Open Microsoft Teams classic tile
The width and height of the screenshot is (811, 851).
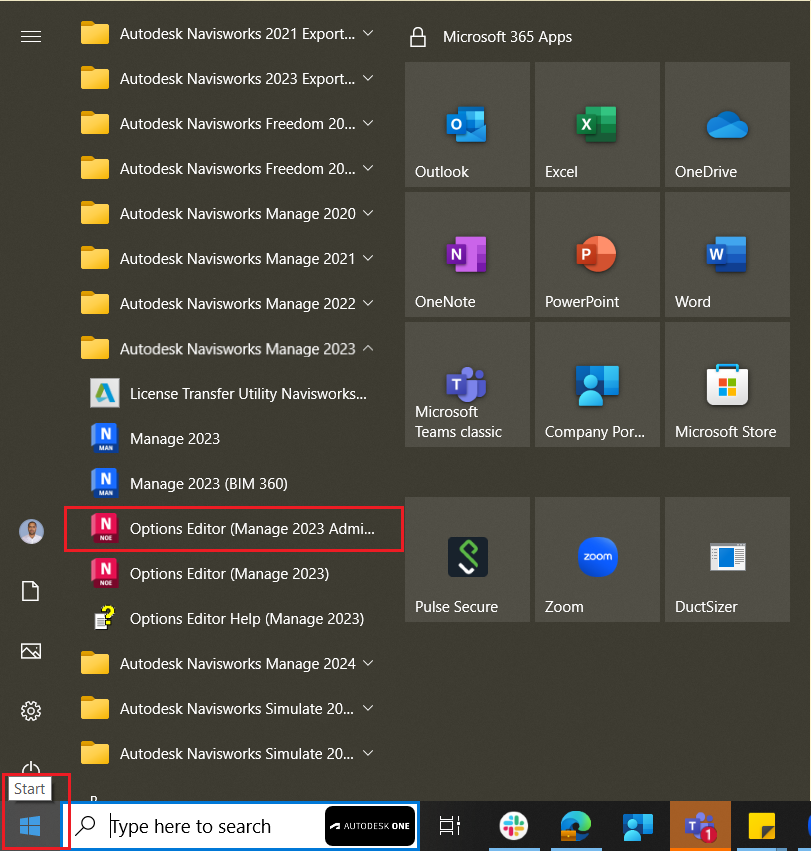[x=467, y=385]
